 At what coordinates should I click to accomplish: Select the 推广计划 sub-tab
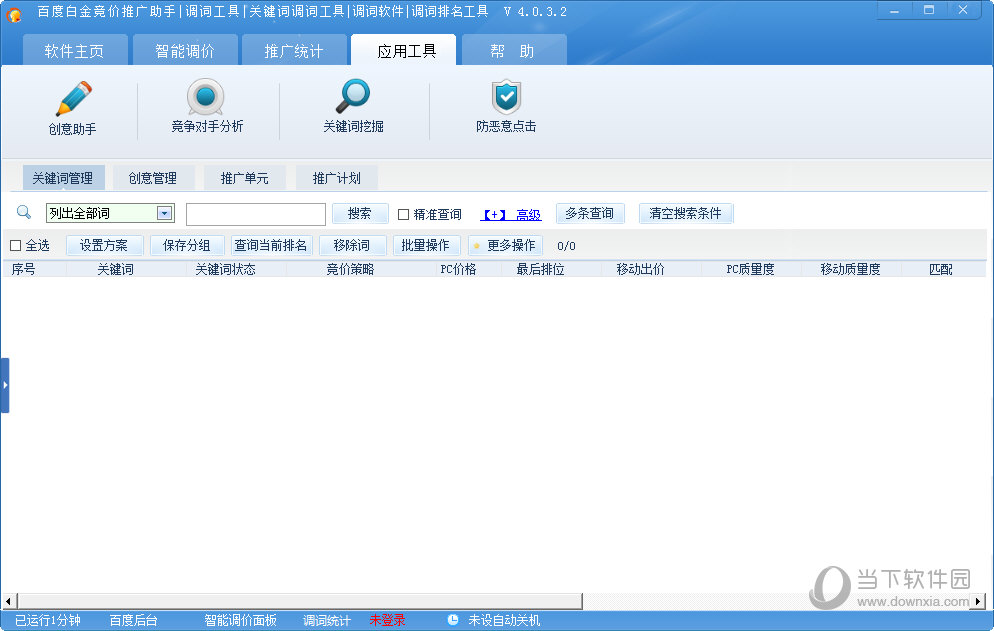coord(337,178)
